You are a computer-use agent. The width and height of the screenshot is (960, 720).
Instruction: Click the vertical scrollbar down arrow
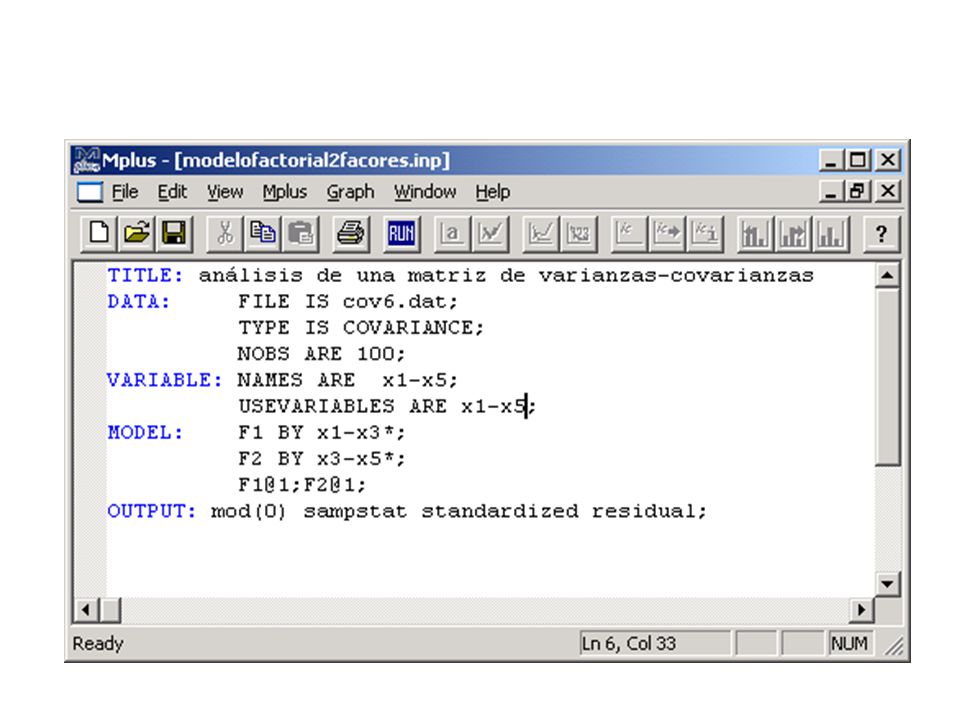click(887, 584)
